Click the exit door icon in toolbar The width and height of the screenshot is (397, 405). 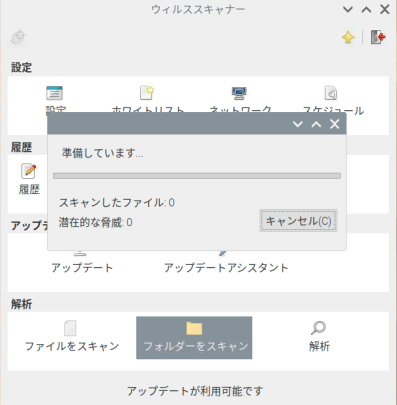pos(378,37)
